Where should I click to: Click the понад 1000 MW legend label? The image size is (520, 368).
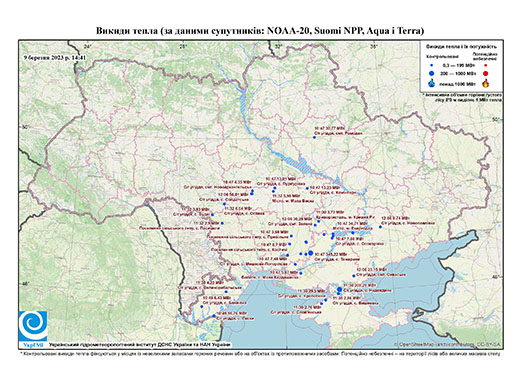coord(457,83)
